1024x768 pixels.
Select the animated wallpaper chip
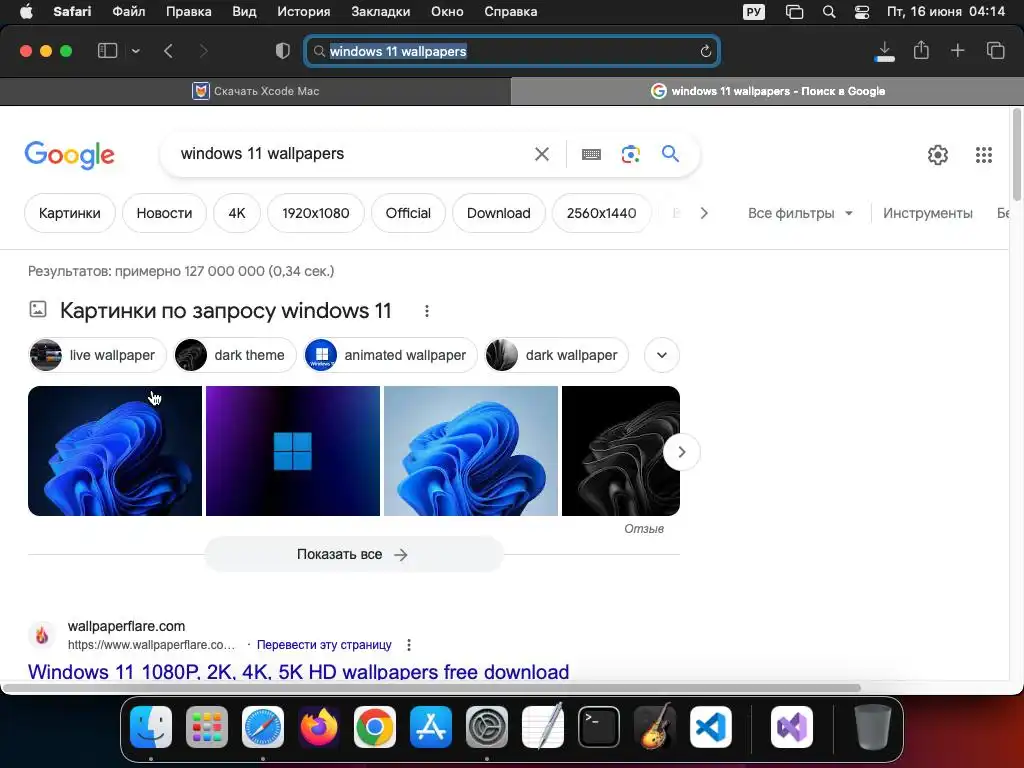(x=391, y=355)
